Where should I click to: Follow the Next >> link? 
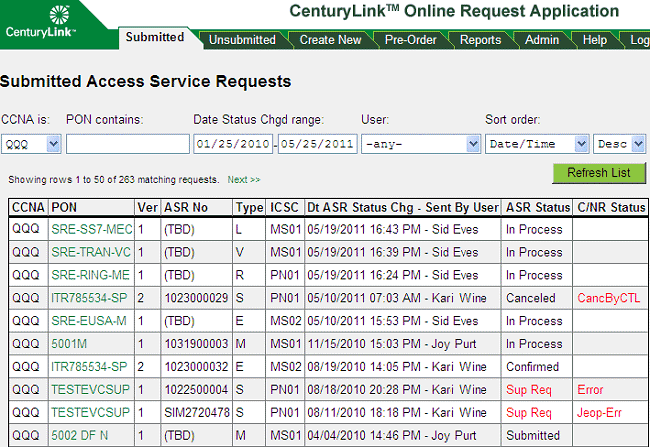[243, 180]
